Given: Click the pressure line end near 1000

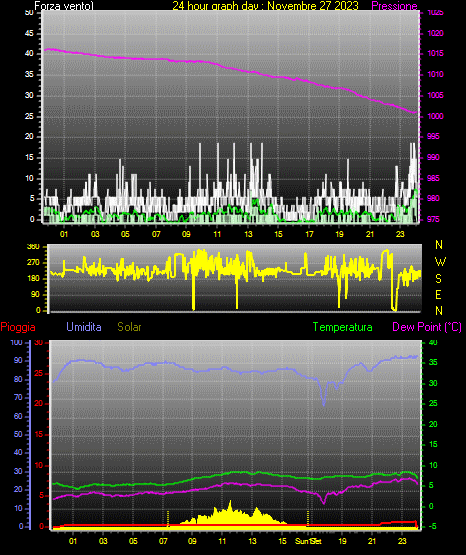Looking at the screenshot, I should point(415,113).
